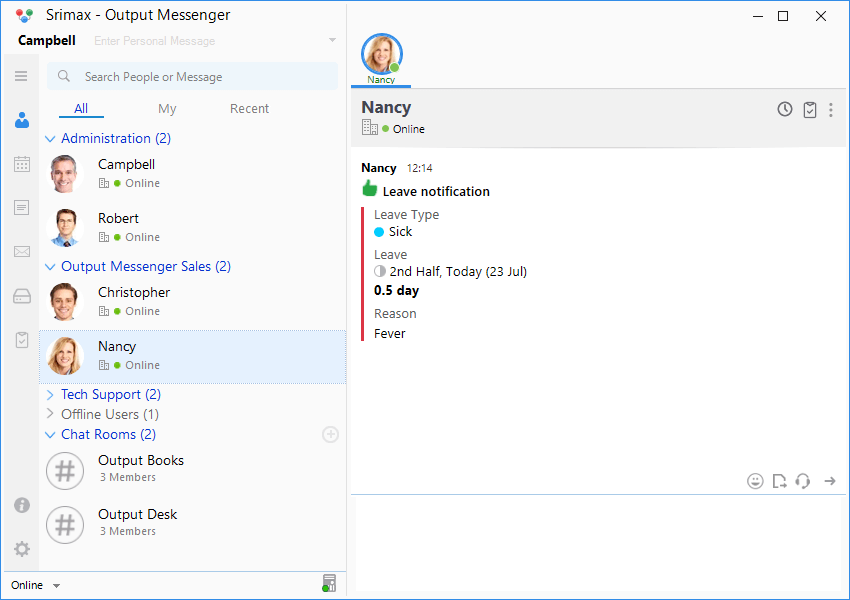Viewport: 850px width, 600px height.
Task: Click Campbell's avatar photo
Action: pos(65,174)
